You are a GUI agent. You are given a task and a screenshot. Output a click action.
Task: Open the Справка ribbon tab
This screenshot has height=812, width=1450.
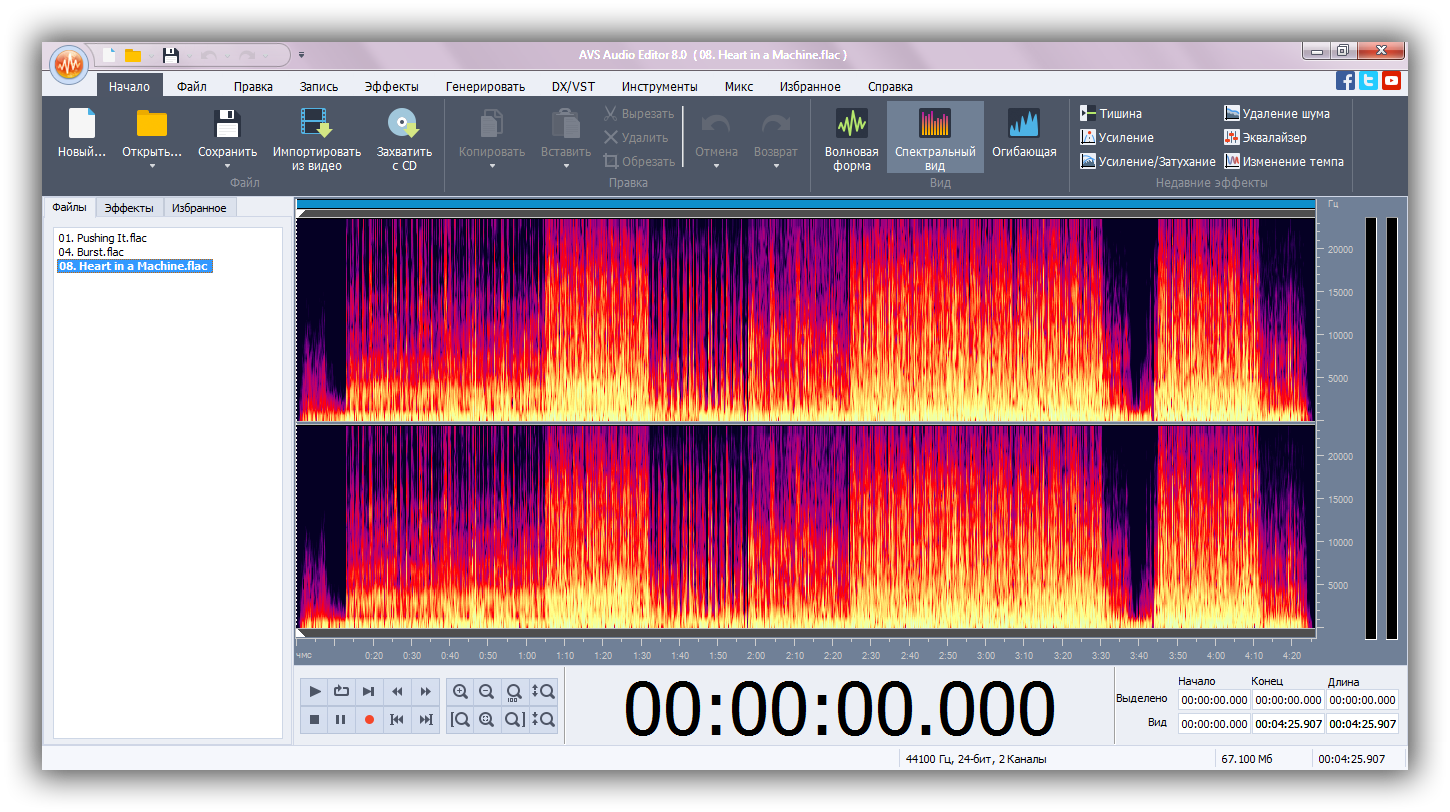tap(890, 87)
